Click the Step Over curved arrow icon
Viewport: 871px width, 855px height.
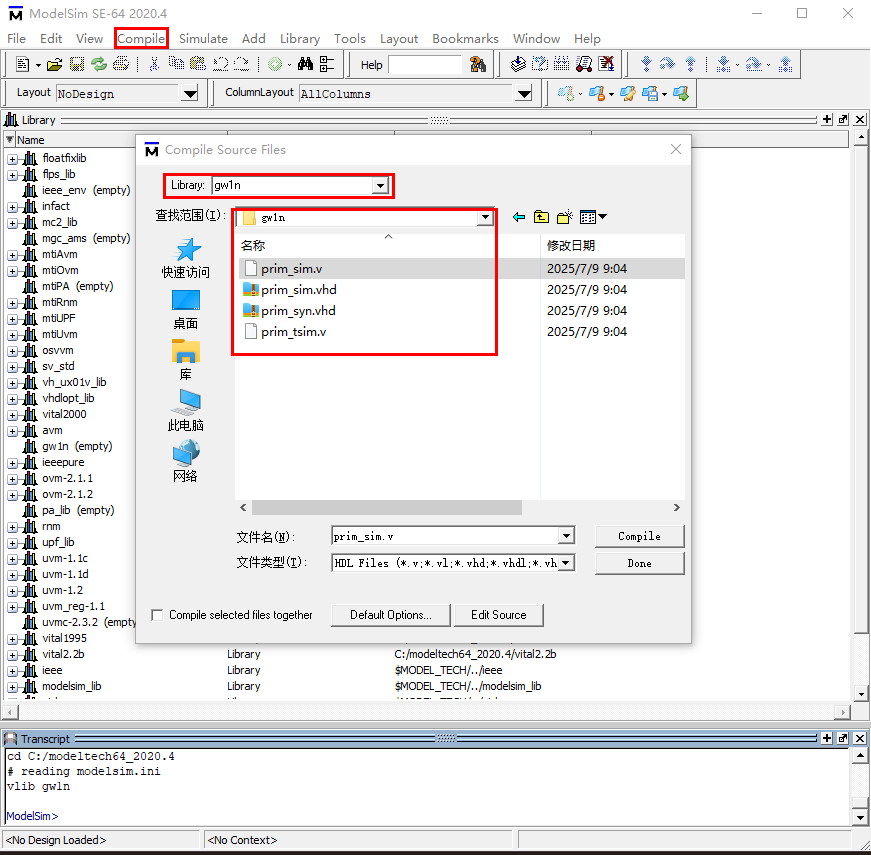[x=667, y=64]
